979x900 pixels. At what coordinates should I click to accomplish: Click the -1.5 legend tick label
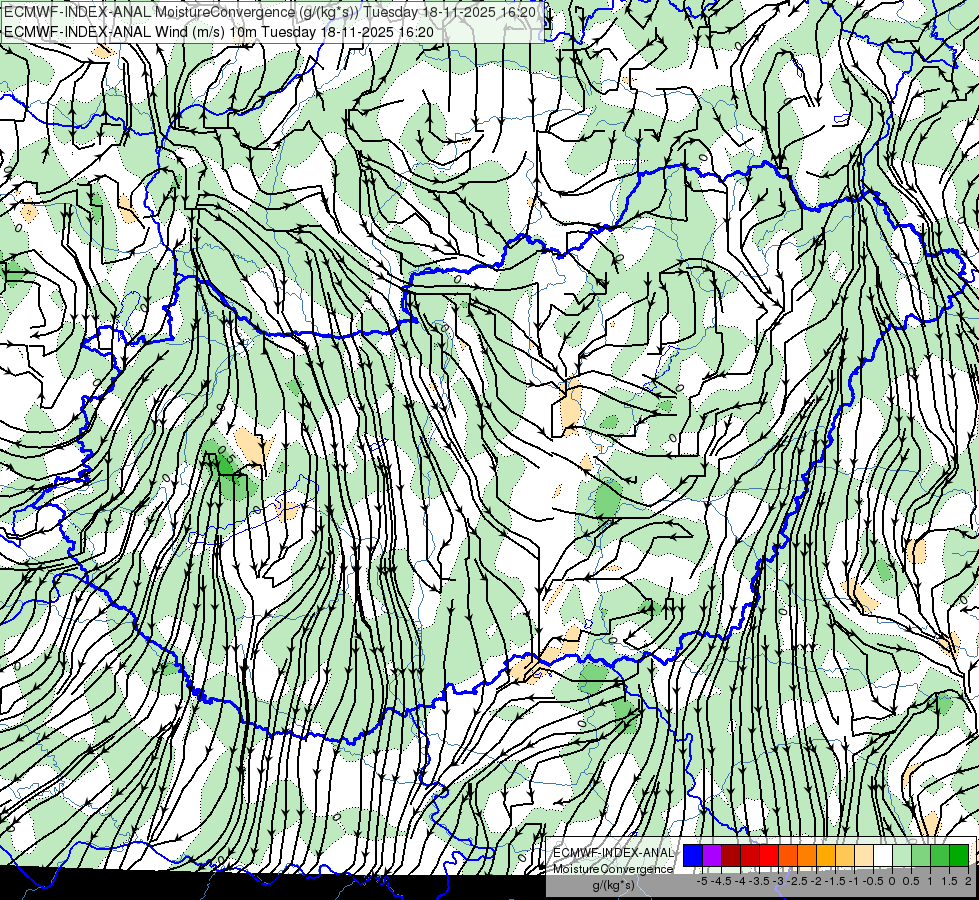click(835, 881)
